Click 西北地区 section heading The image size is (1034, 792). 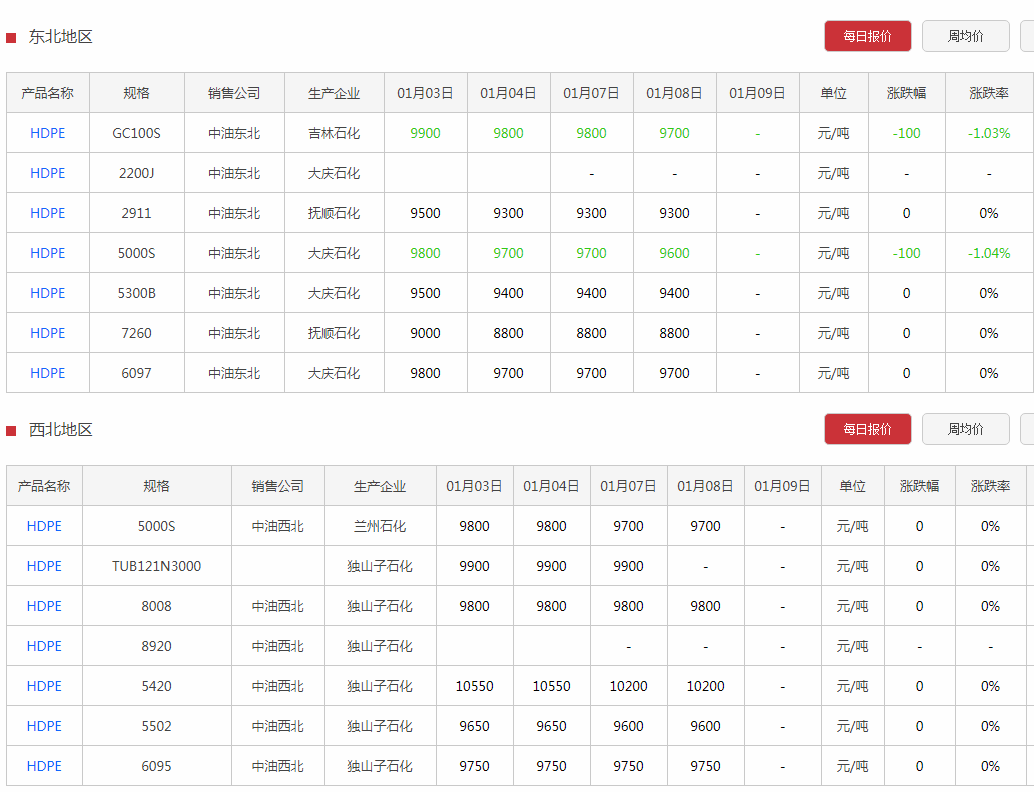(60, 430)
